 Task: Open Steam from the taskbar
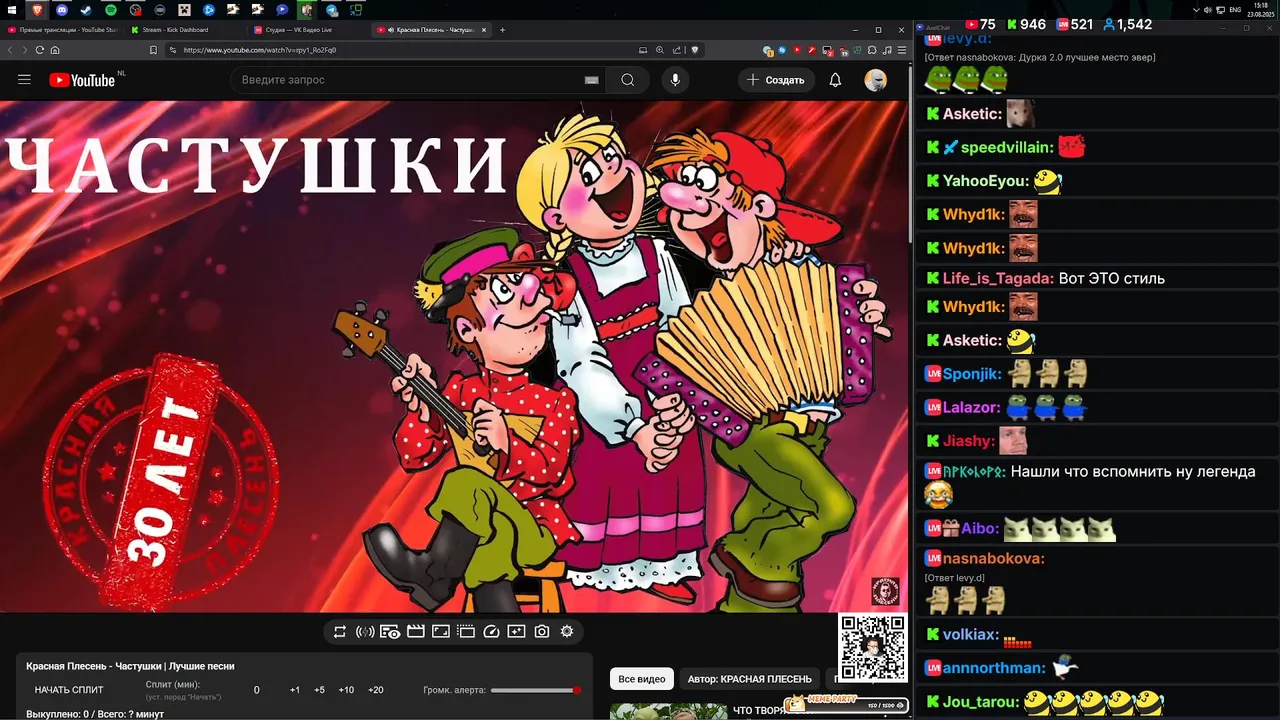[x=86, y=10]
